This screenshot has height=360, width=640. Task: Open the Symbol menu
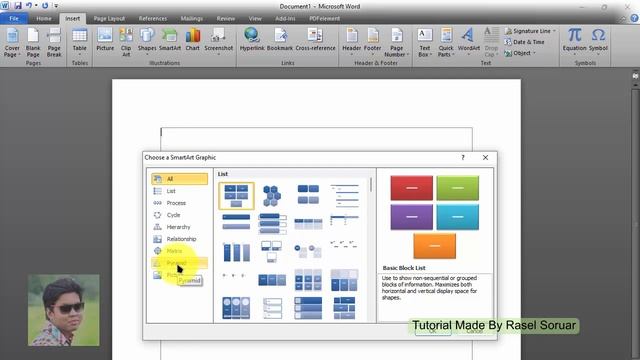point(598,41)
